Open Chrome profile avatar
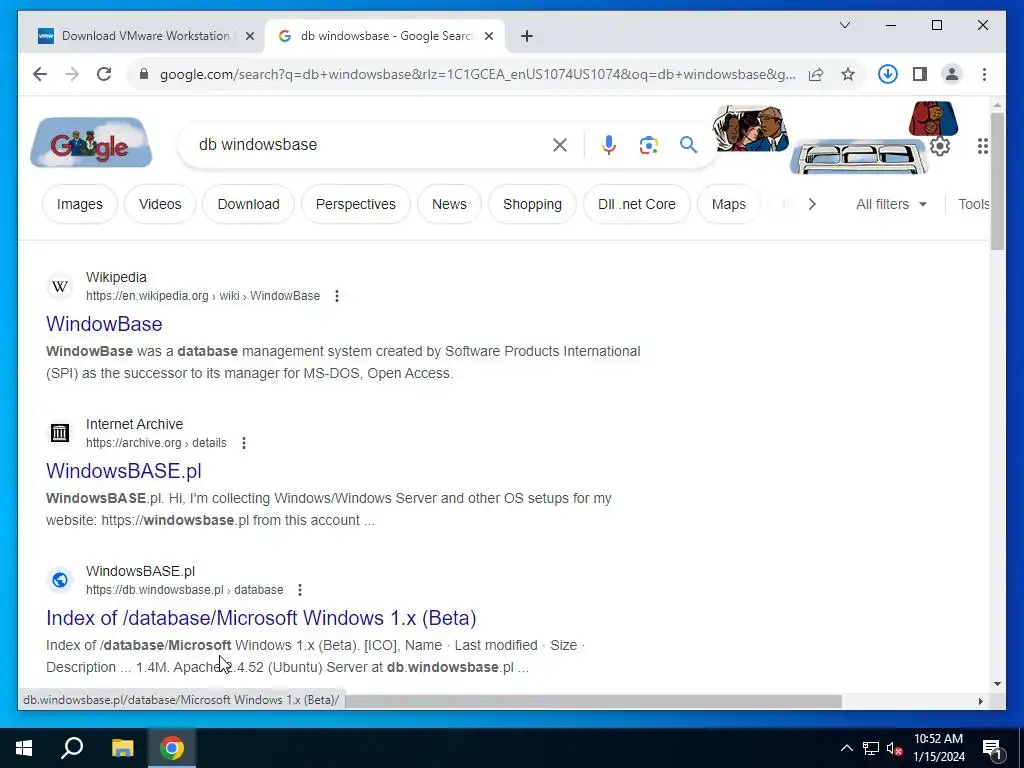Viewport: 1024px width, 768px height. tap(952, 74)
